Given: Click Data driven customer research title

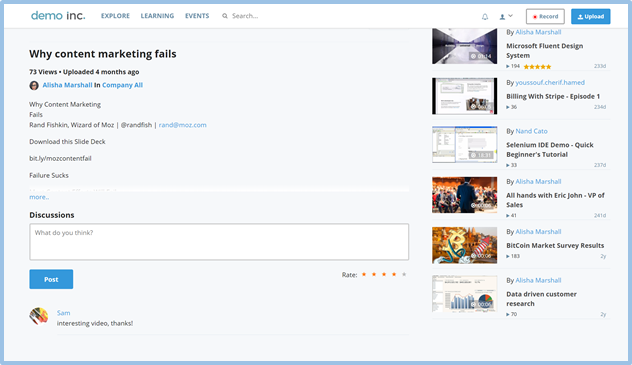Looking at the screenshot, I should (x=541, y=299).
